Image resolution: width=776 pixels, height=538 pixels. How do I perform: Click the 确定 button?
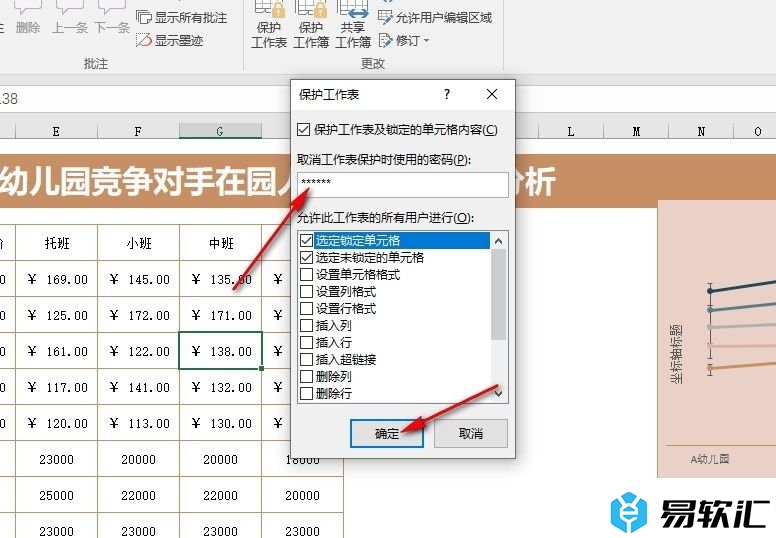[387, 434]
